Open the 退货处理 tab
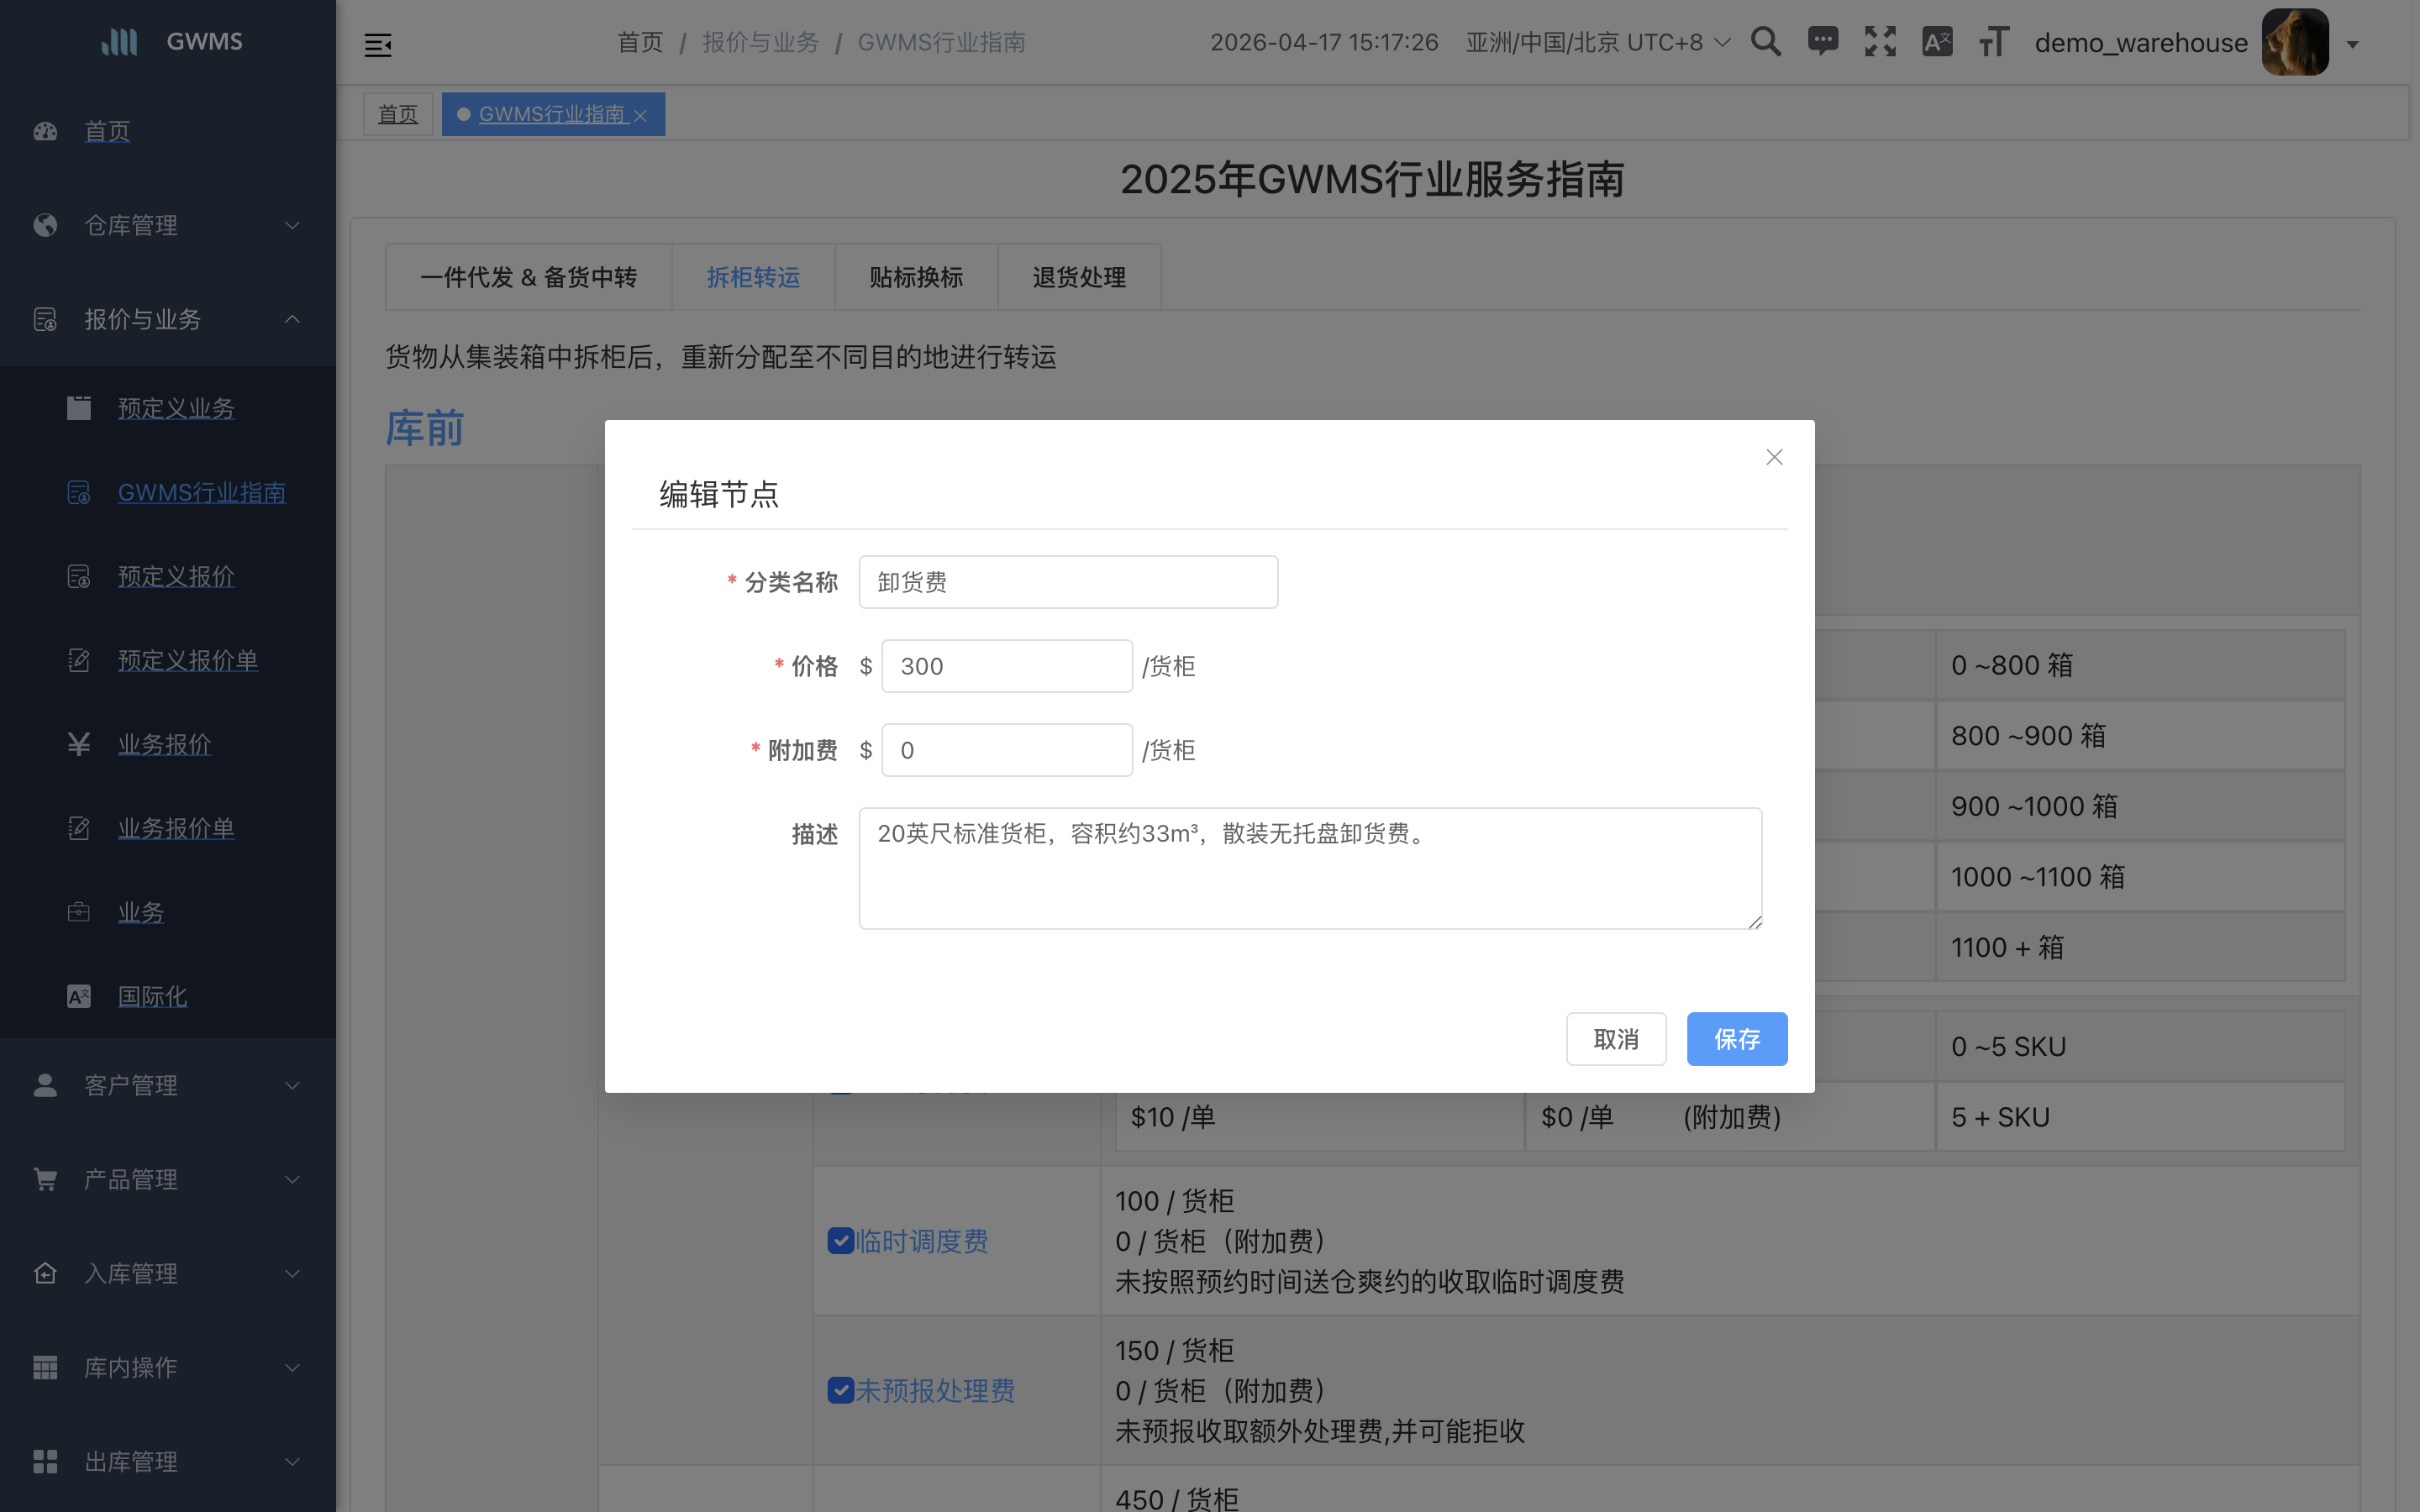 [1079, 277]
